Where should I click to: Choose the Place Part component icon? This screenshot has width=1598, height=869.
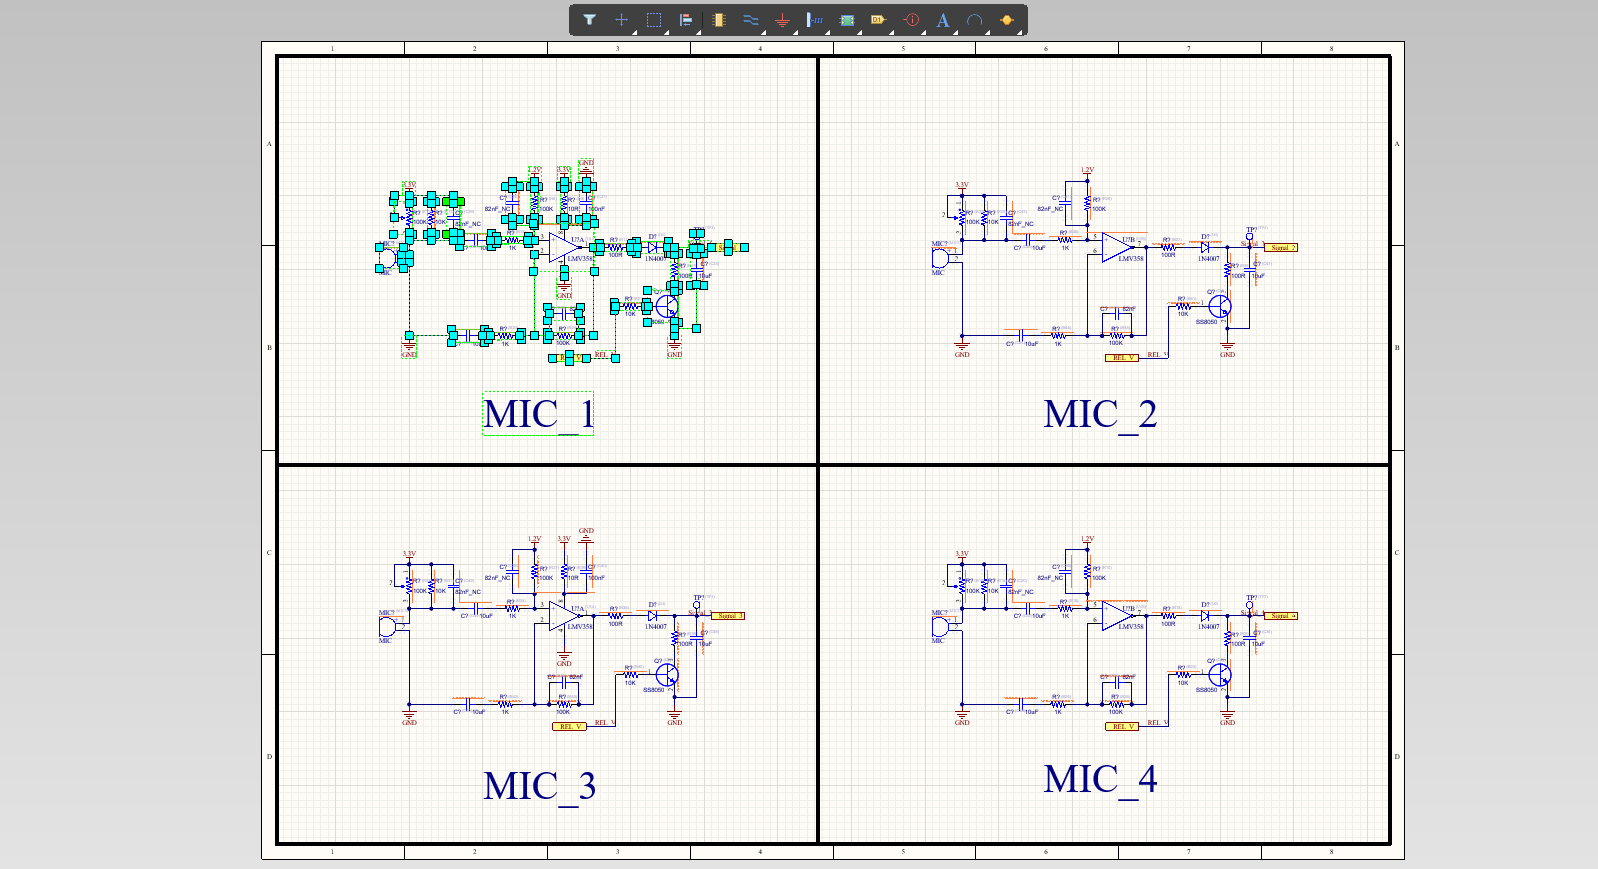point(718,20)
